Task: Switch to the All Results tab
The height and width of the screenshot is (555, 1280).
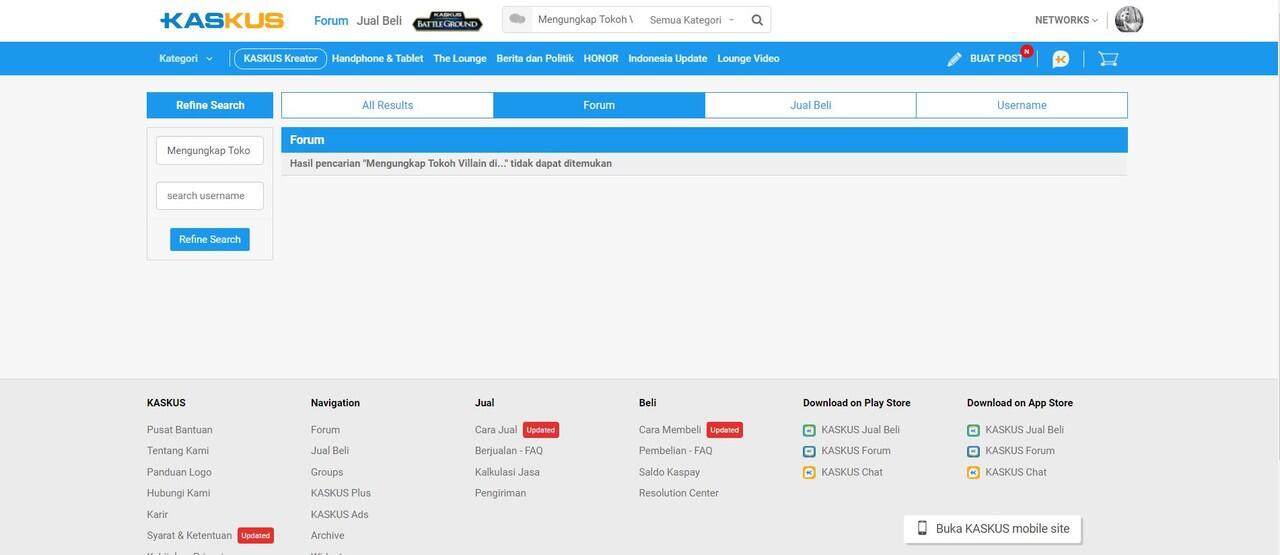Action: (x=387, y=105)
